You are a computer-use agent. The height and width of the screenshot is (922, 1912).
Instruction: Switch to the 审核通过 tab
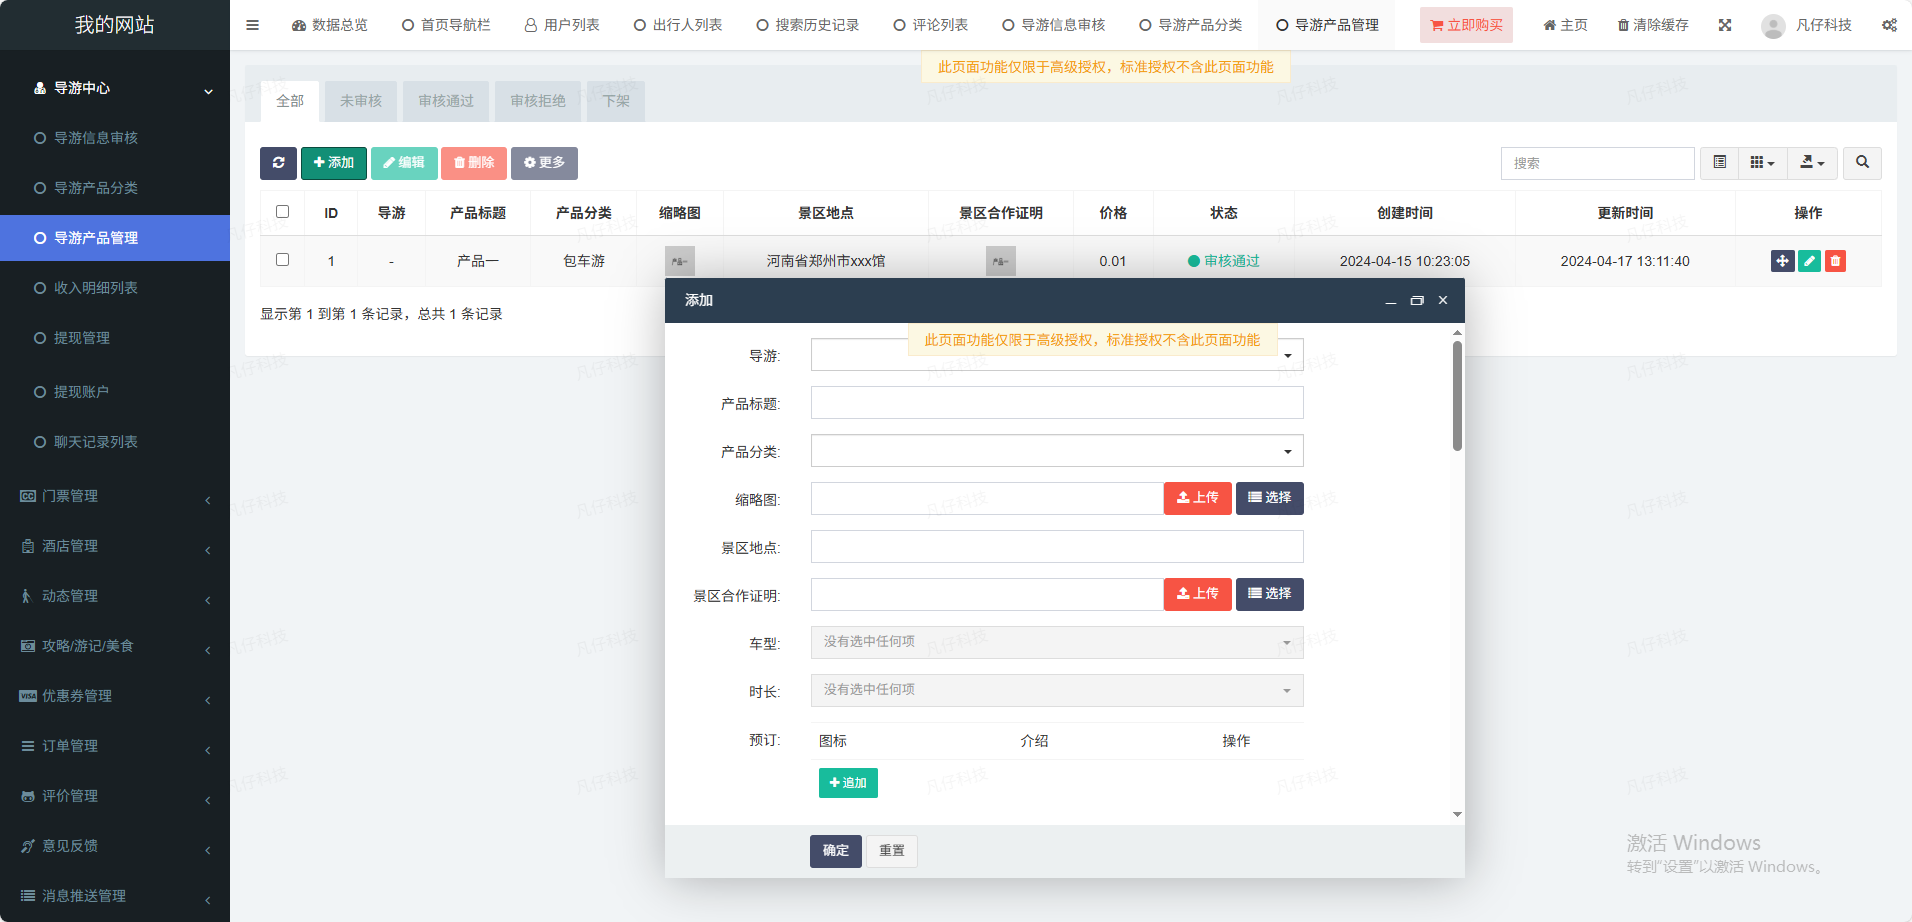(x=446, y=101)
